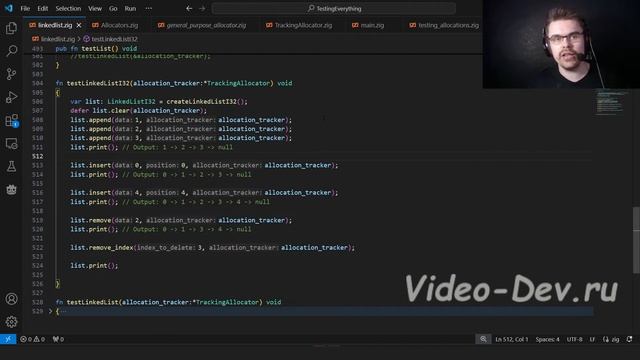Image resolution: width=640 pixels, height=360 pixels.
Task: Go back with the left arrow
Action: 189,8
